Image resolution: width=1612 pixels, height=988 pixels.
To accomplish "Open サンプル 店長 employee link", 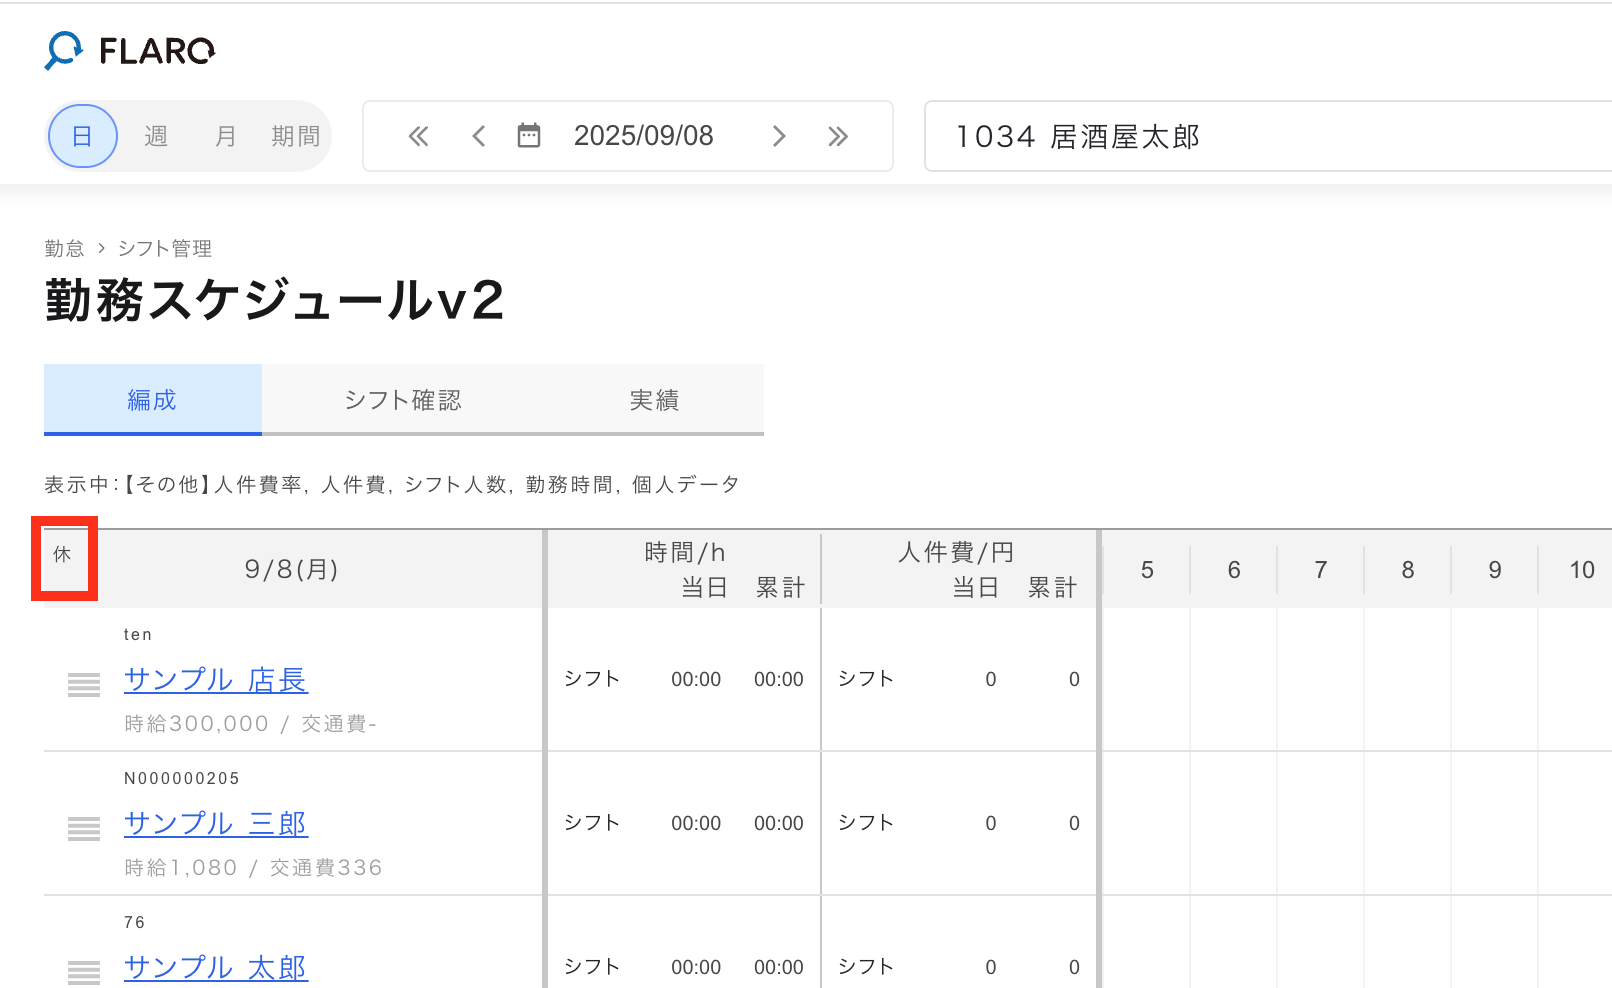I will point(216,680).
